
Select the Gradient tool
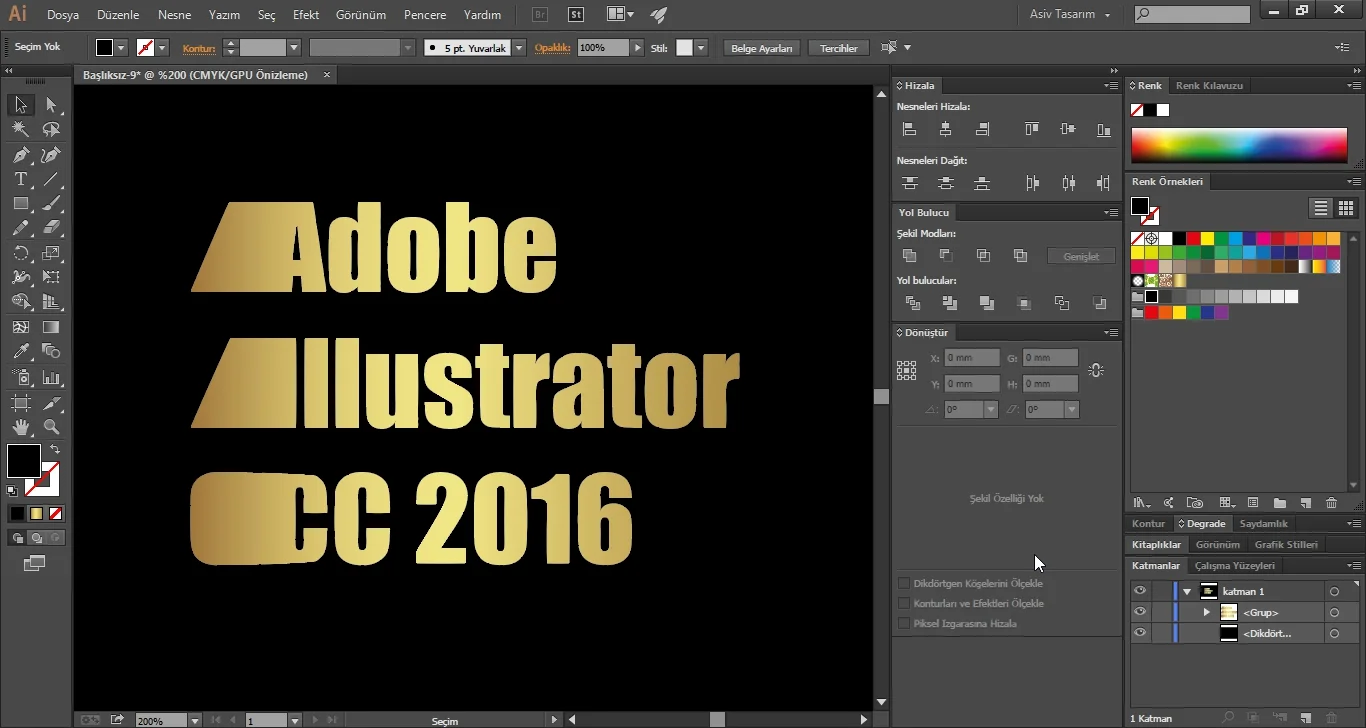[x=51, y=327]
